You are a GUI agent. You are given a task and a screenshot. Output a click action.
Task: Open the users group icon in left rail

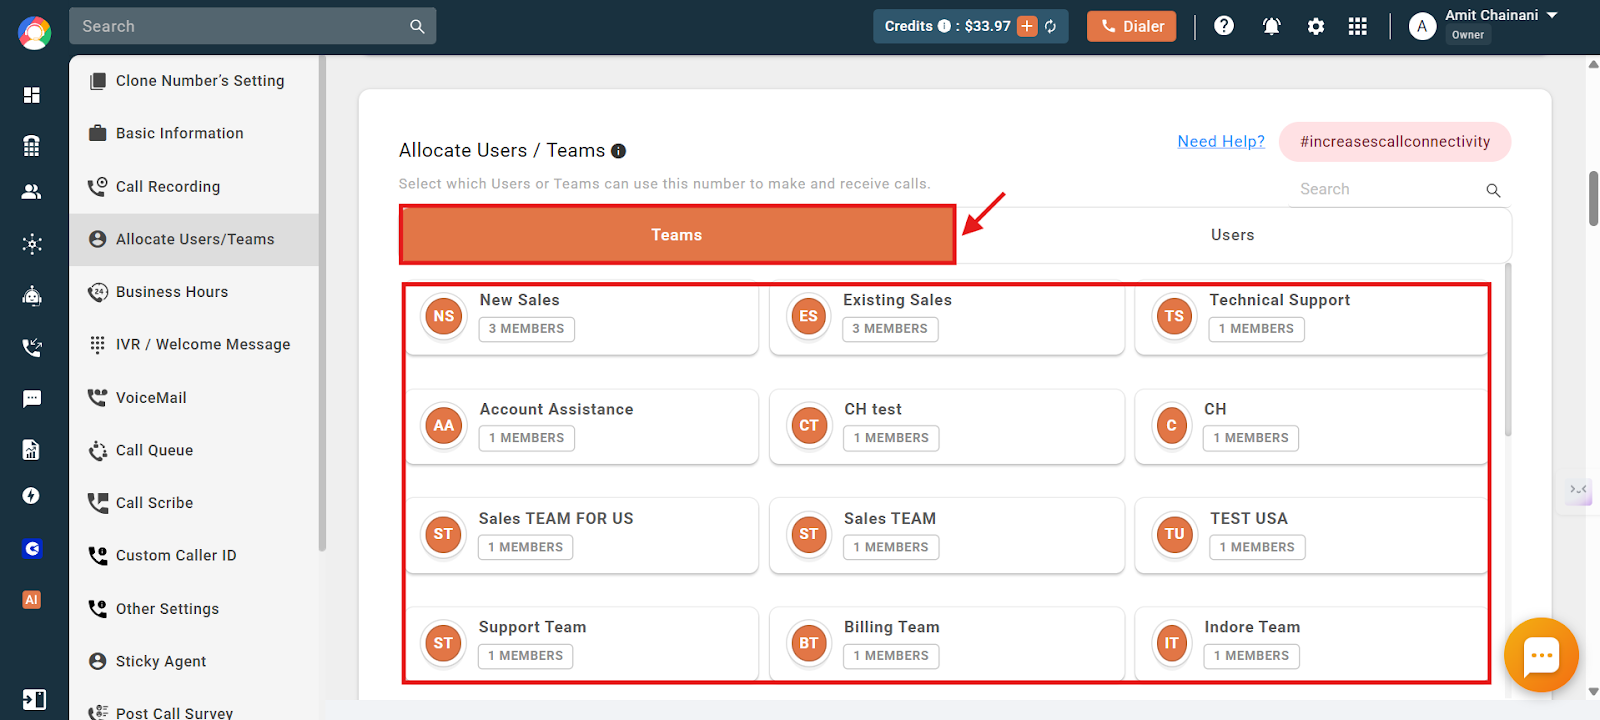32,192
